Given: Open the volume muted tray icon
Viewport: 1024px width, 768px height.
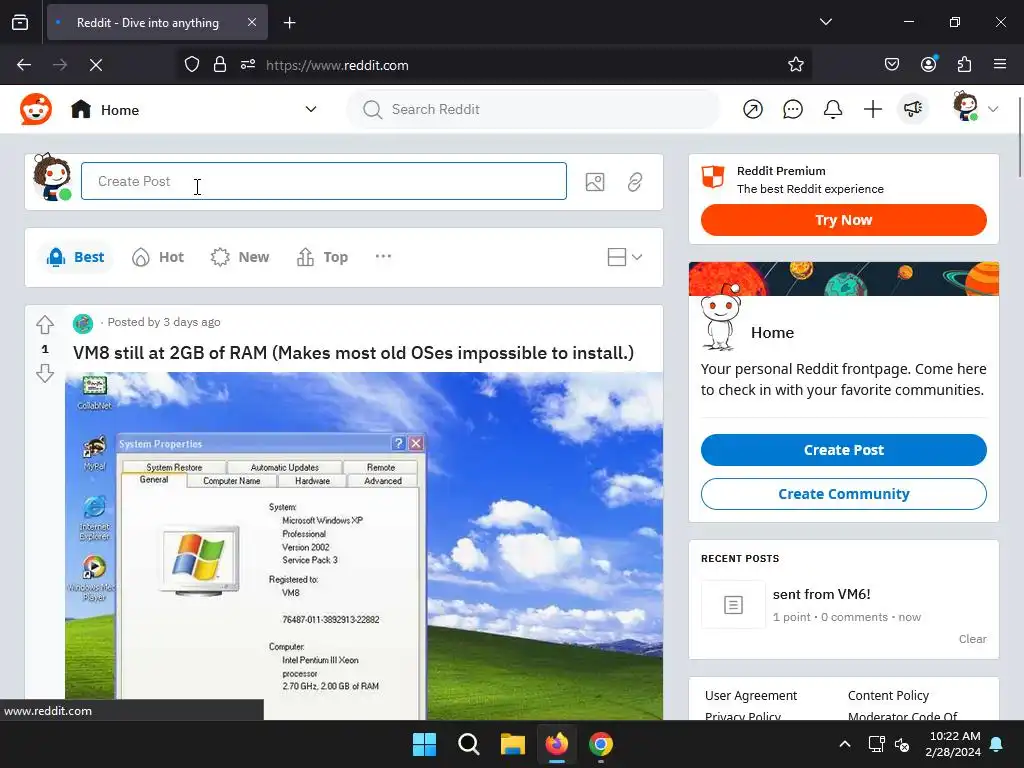Looking at the screenshot, I should coord(903,744).
